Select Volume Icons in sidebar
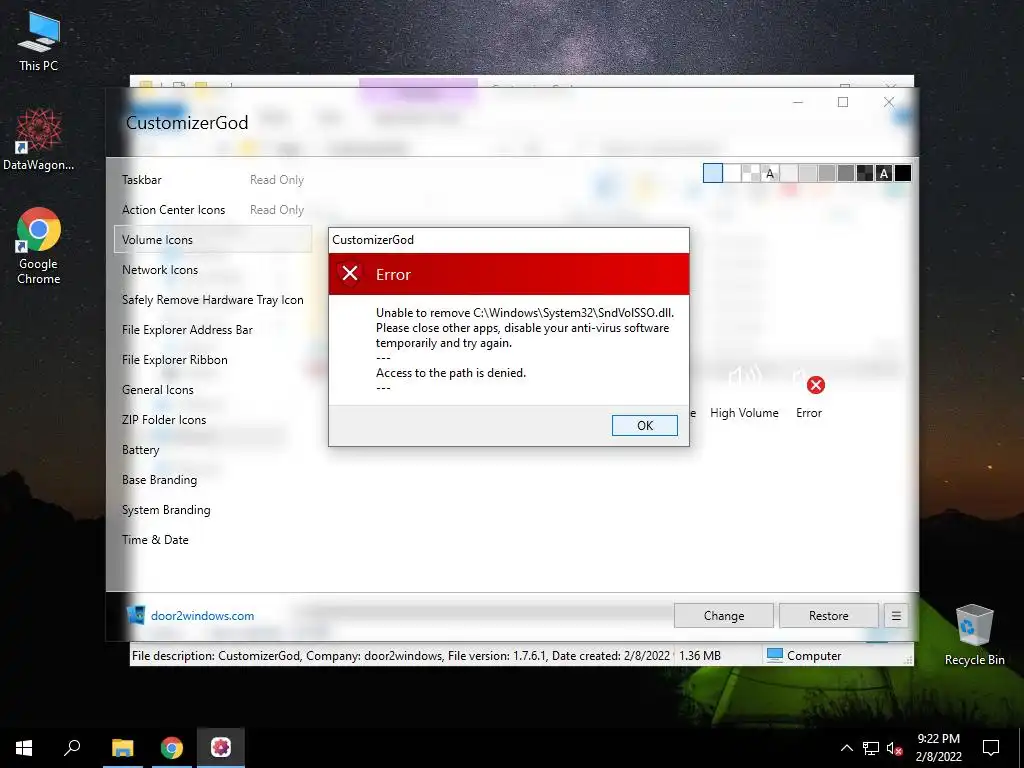Screen dimensions: 1024x768 [213, 240]
